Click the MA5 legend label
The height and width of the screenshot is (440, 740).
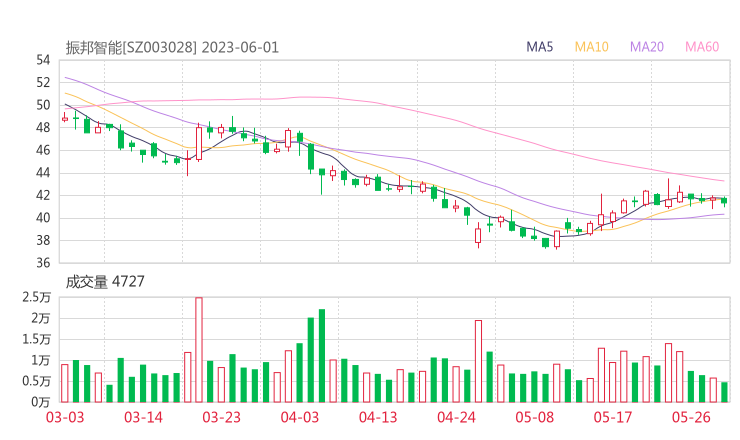click(539, 47)
